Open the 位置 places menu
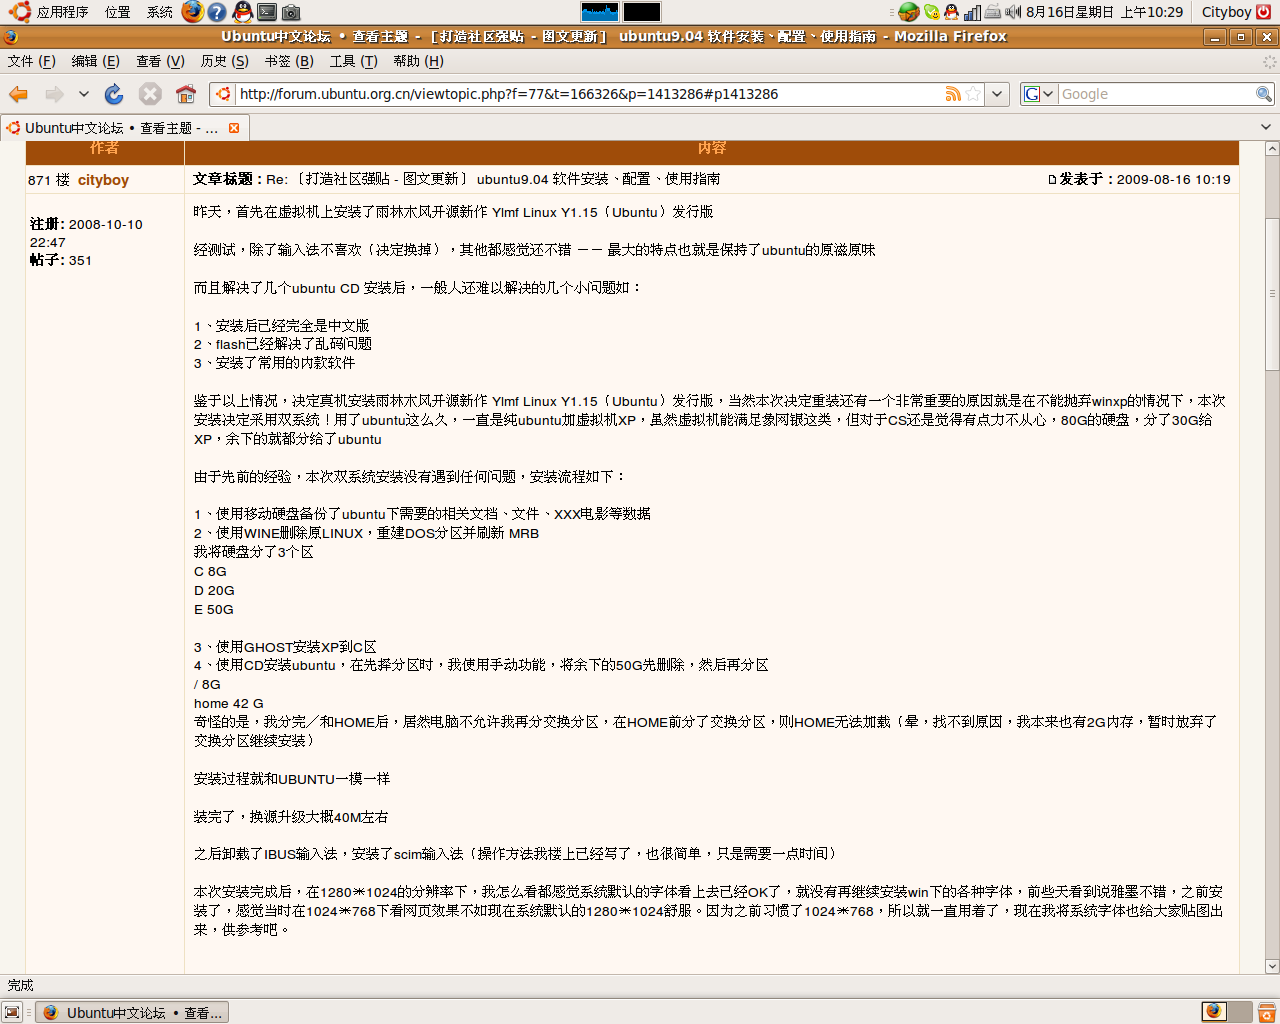The width and height of the screenshot is (1280, 1024). [118, 12]
